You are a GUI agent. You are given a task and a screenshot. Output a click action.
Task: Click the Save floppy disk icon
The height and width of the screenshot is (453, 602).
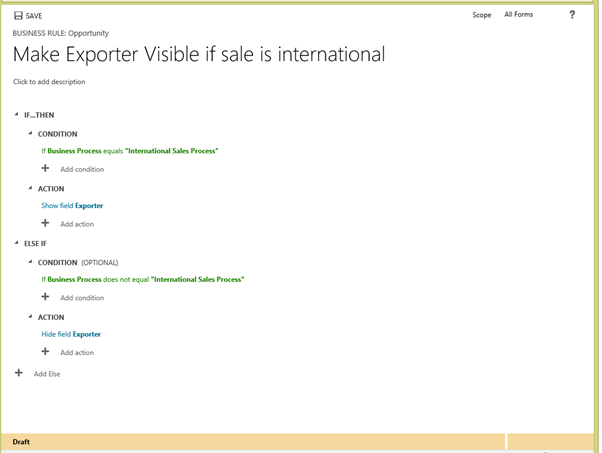pos(18,16)
